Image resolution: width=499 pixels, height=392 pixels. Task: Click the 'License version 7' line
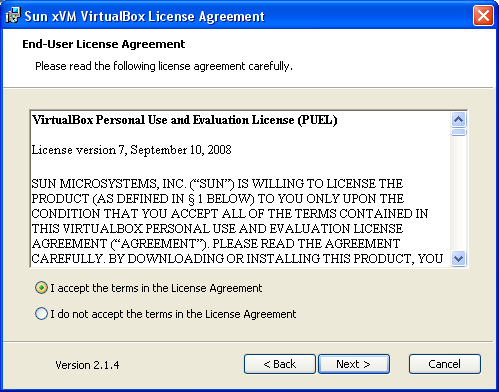click(x=131, y=150)
